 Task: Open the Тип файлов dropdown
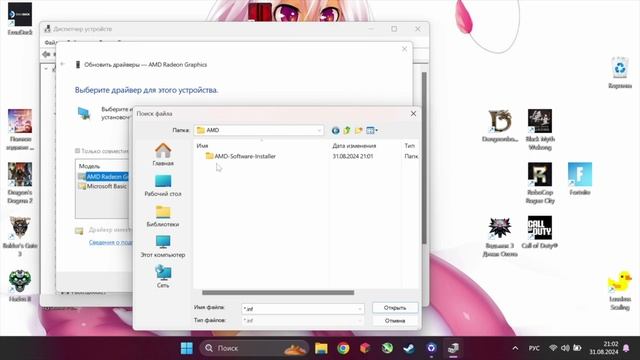(302, 321)
